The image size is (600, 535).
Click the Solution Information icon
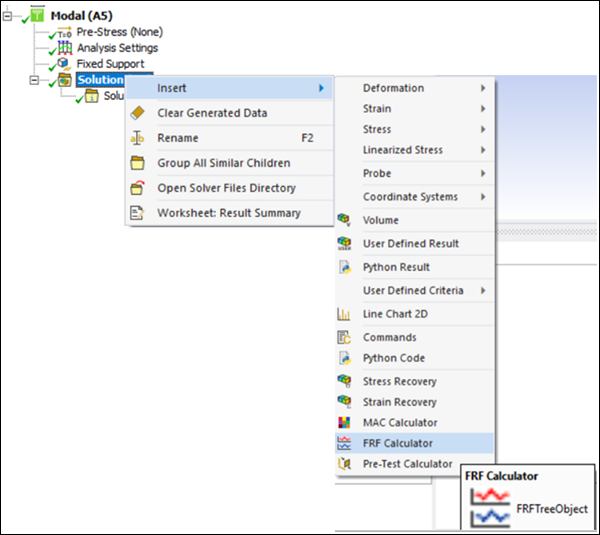91,96
